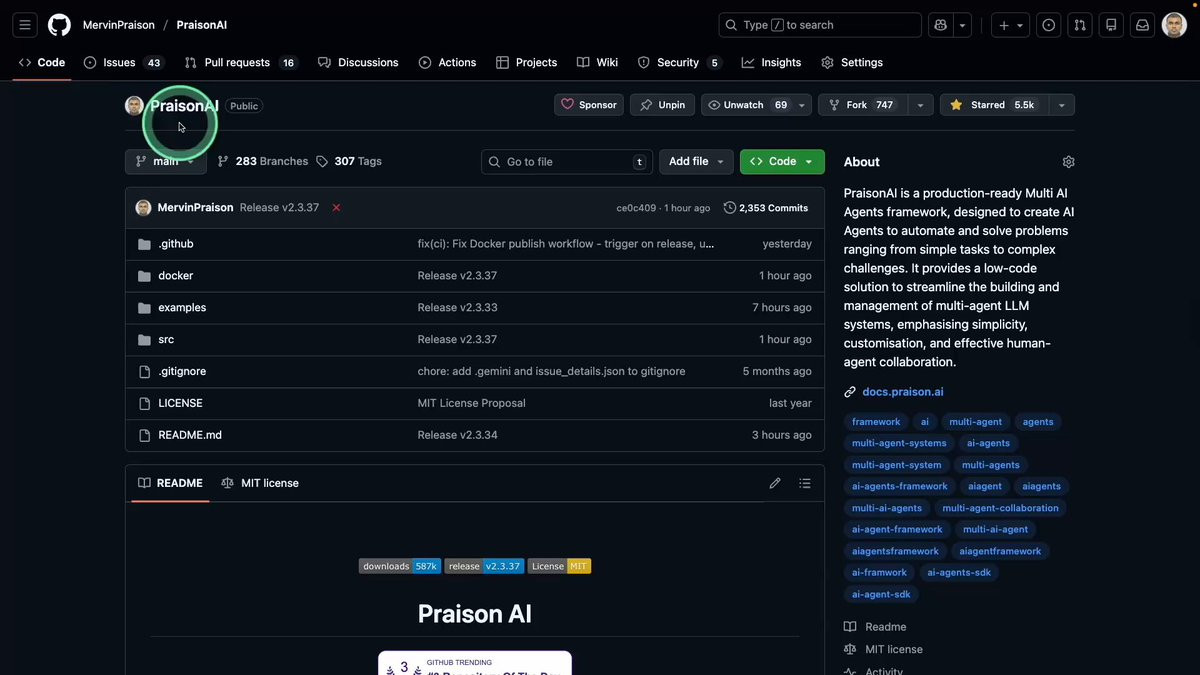This screenshot has width=1200, height=675.
Task: Click the 'framework' topic tag
Action: point(876,422)
